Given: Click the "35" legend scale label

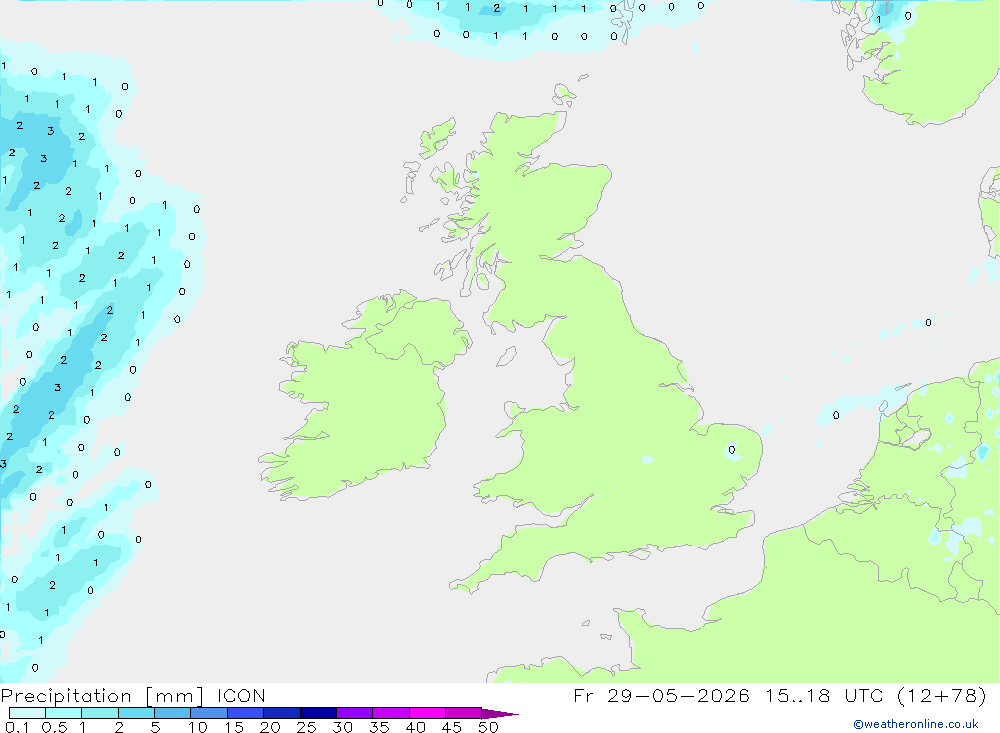Looking at the screenshot, I should pyautogui.click(x=379, y=727).
